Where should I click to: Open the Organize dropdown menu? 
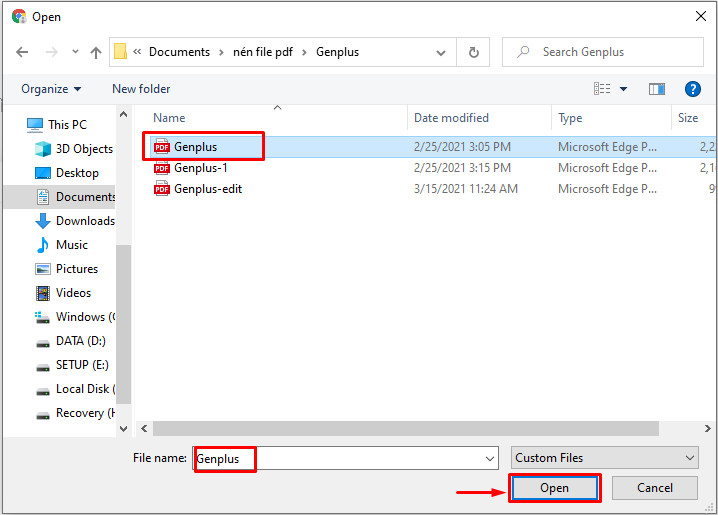pyautogui.click(x=51, y=89)
